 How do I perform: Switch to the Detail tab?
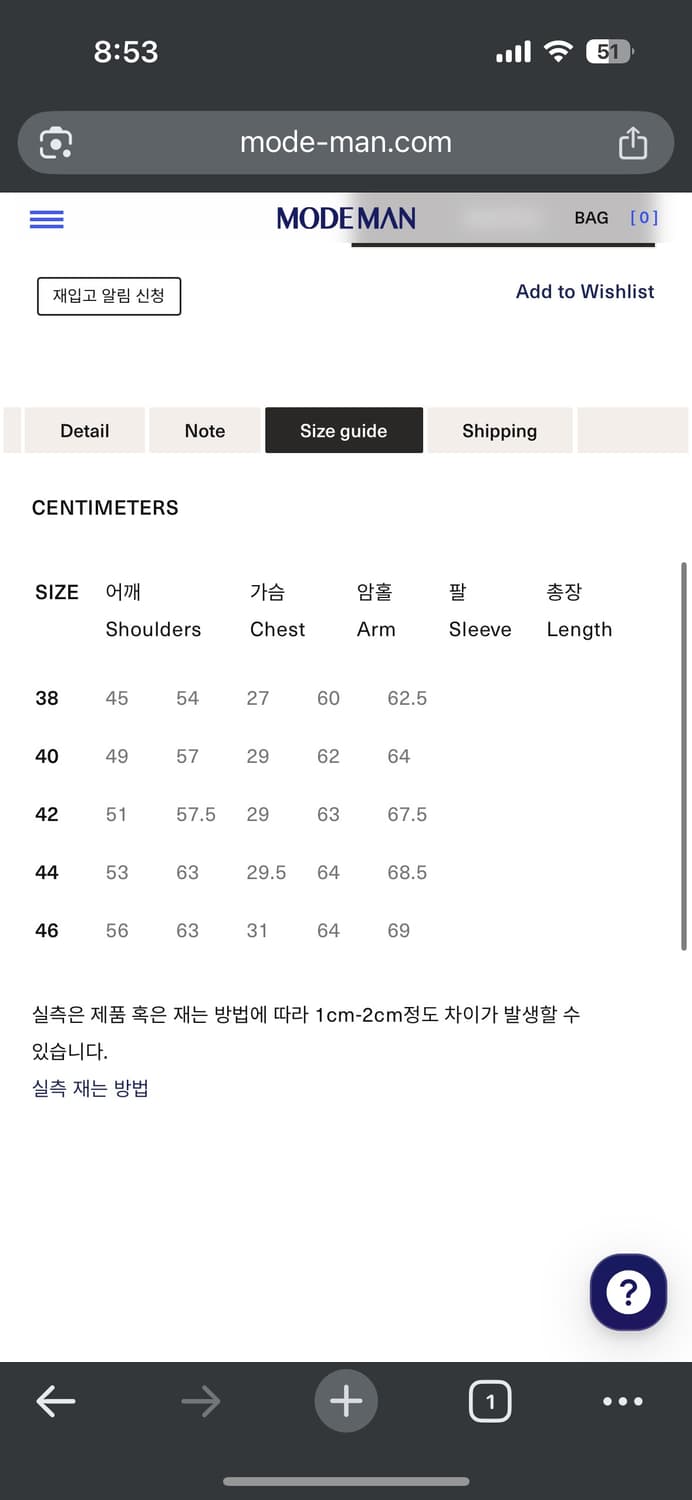click(x=84, y=430)
